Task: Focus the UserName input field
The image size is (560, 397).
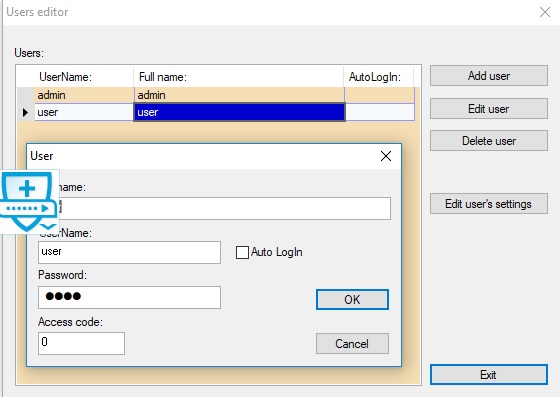Action: [129, 252]
